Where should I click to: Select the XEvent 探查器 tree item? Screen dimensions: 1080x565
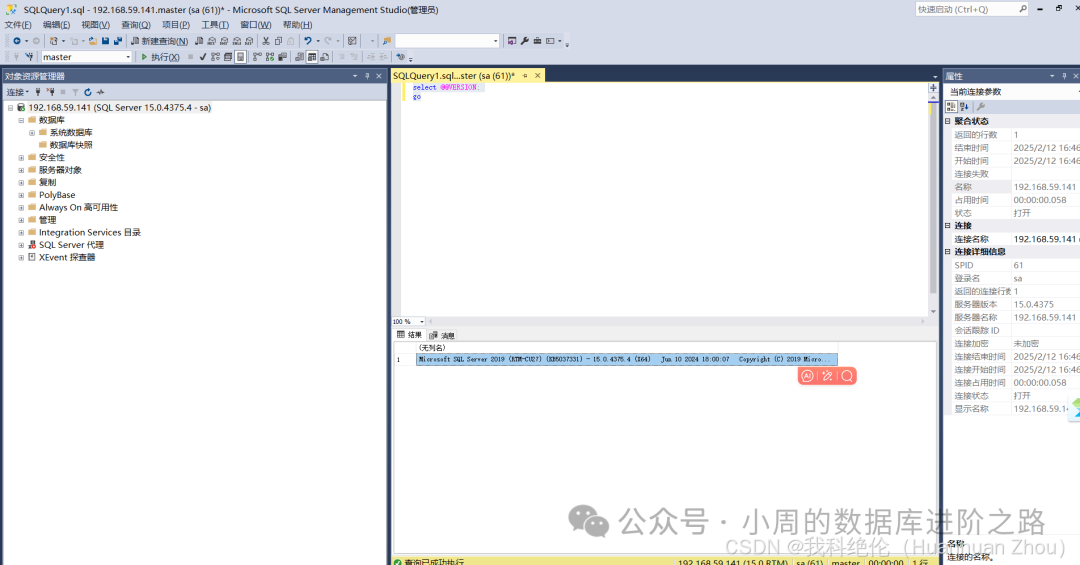pos(67,258)
